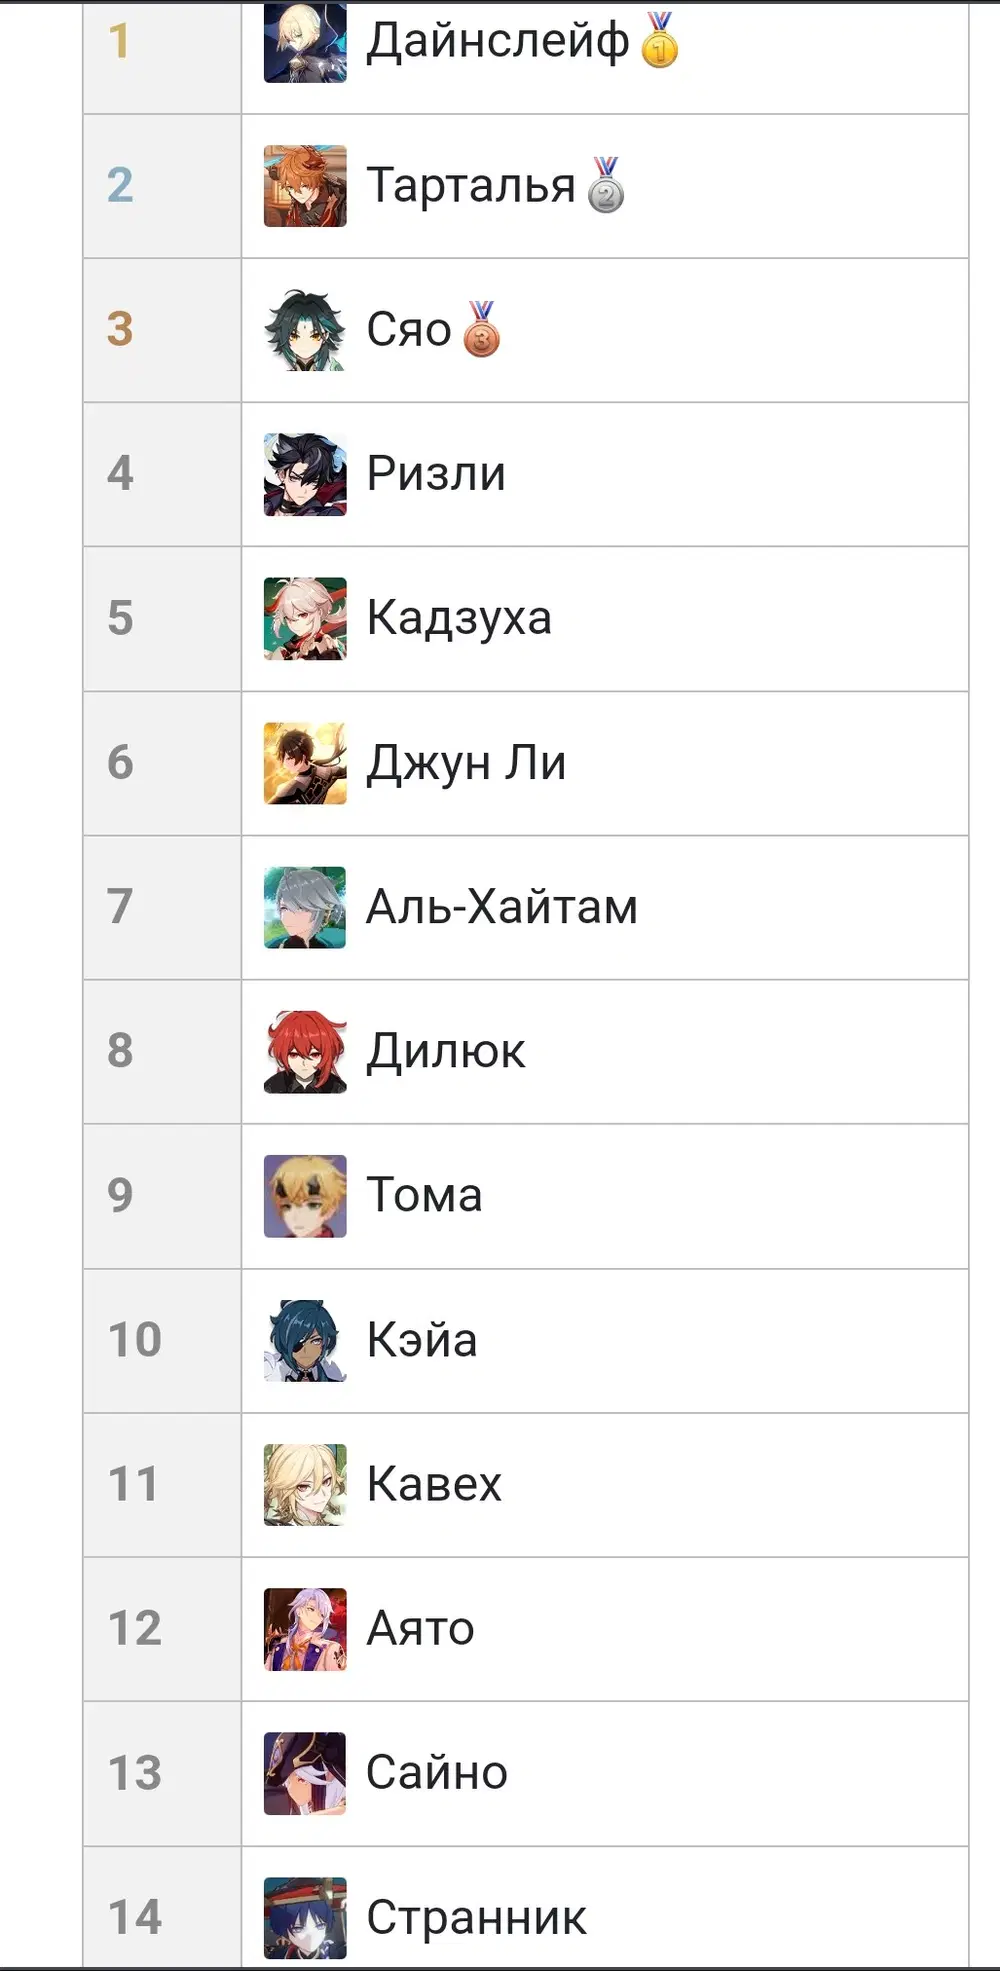
Task: Open the Аль-Хайтам entry name
Action: (x=502, y=907)
